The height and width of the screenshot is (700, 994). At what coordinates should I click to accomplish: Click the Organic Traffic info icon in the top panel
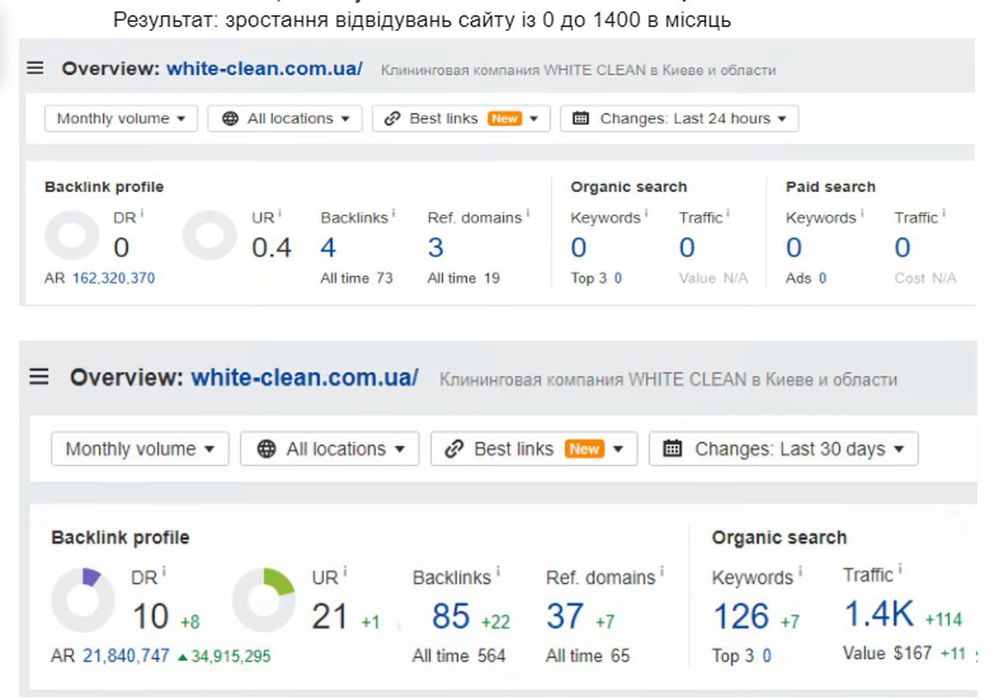[728, 214]
